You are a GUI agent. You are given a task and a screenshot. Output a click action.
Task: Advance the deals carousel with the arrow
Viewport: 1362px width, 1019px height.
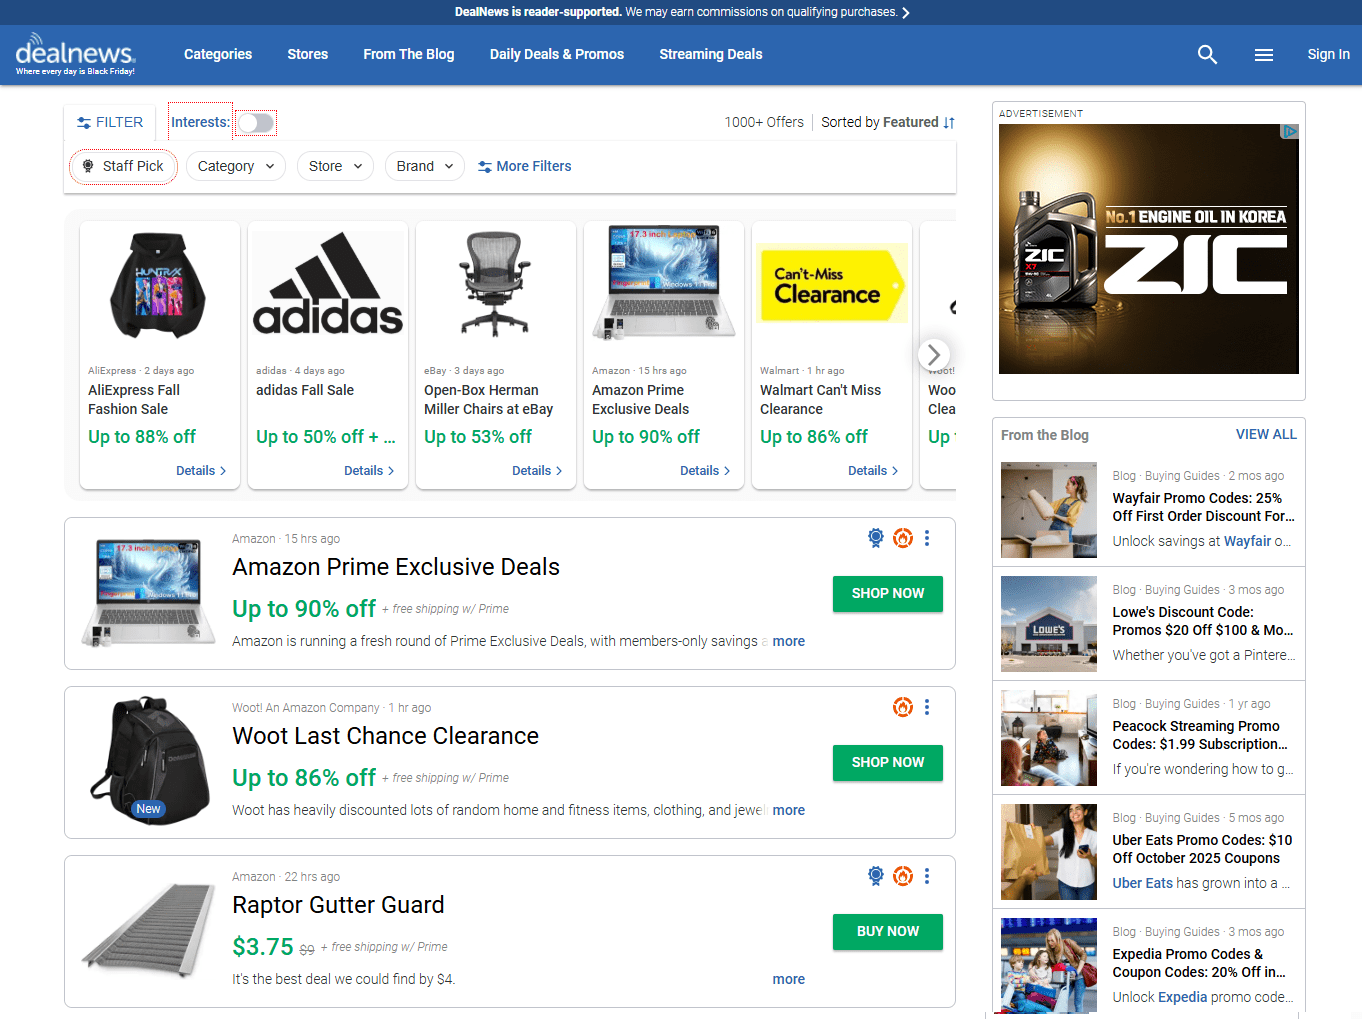coord(932,354)
